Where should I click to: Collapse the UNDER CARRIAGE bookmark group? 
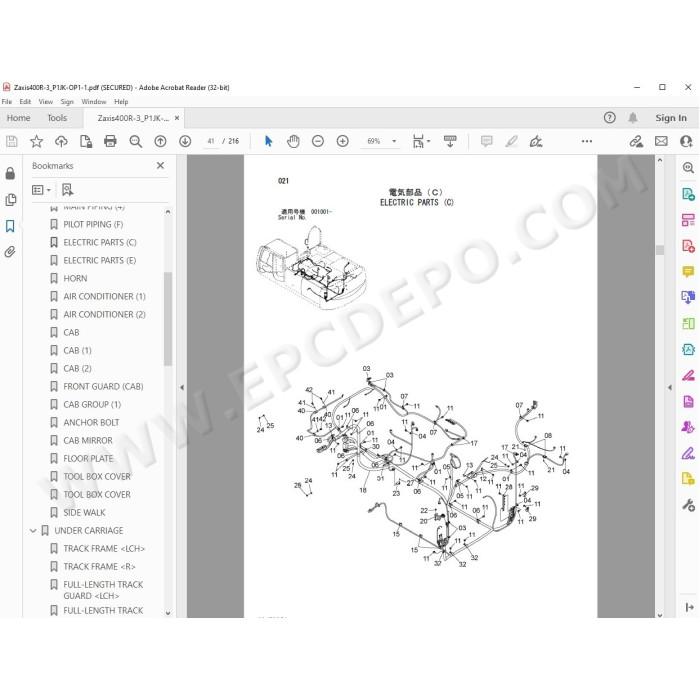coord(33,531)
